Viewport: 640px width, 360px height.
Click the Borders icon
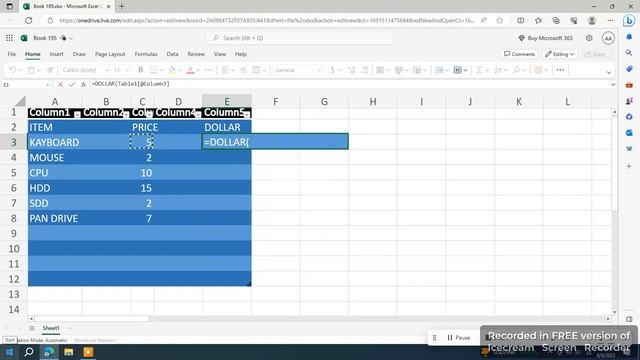pos(153,70)
